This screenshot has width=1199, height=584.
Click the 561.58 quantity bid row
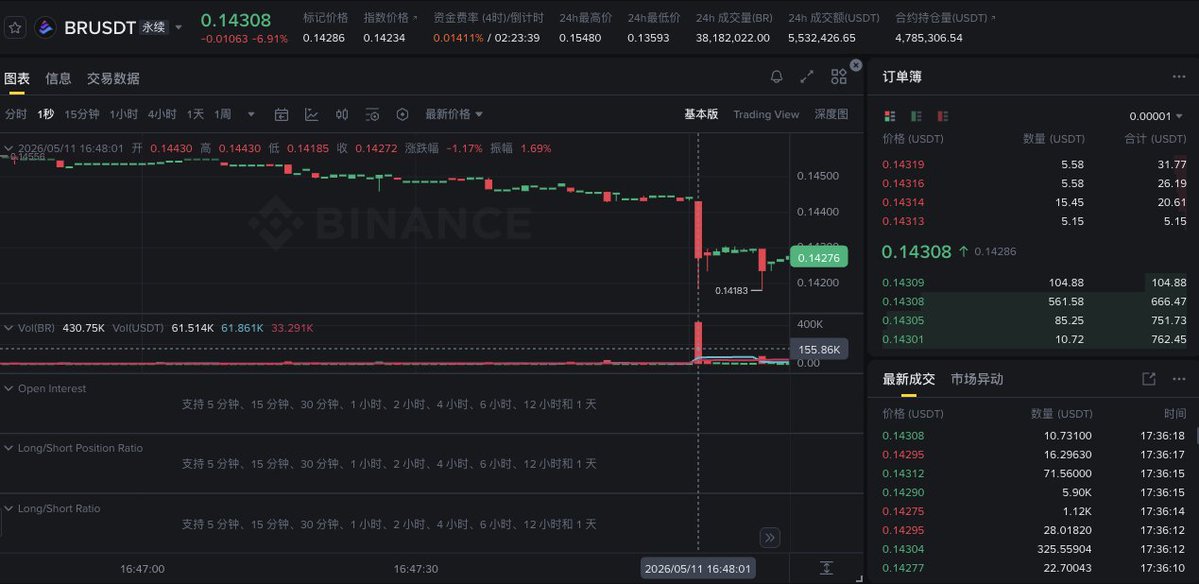[1034, 302]
